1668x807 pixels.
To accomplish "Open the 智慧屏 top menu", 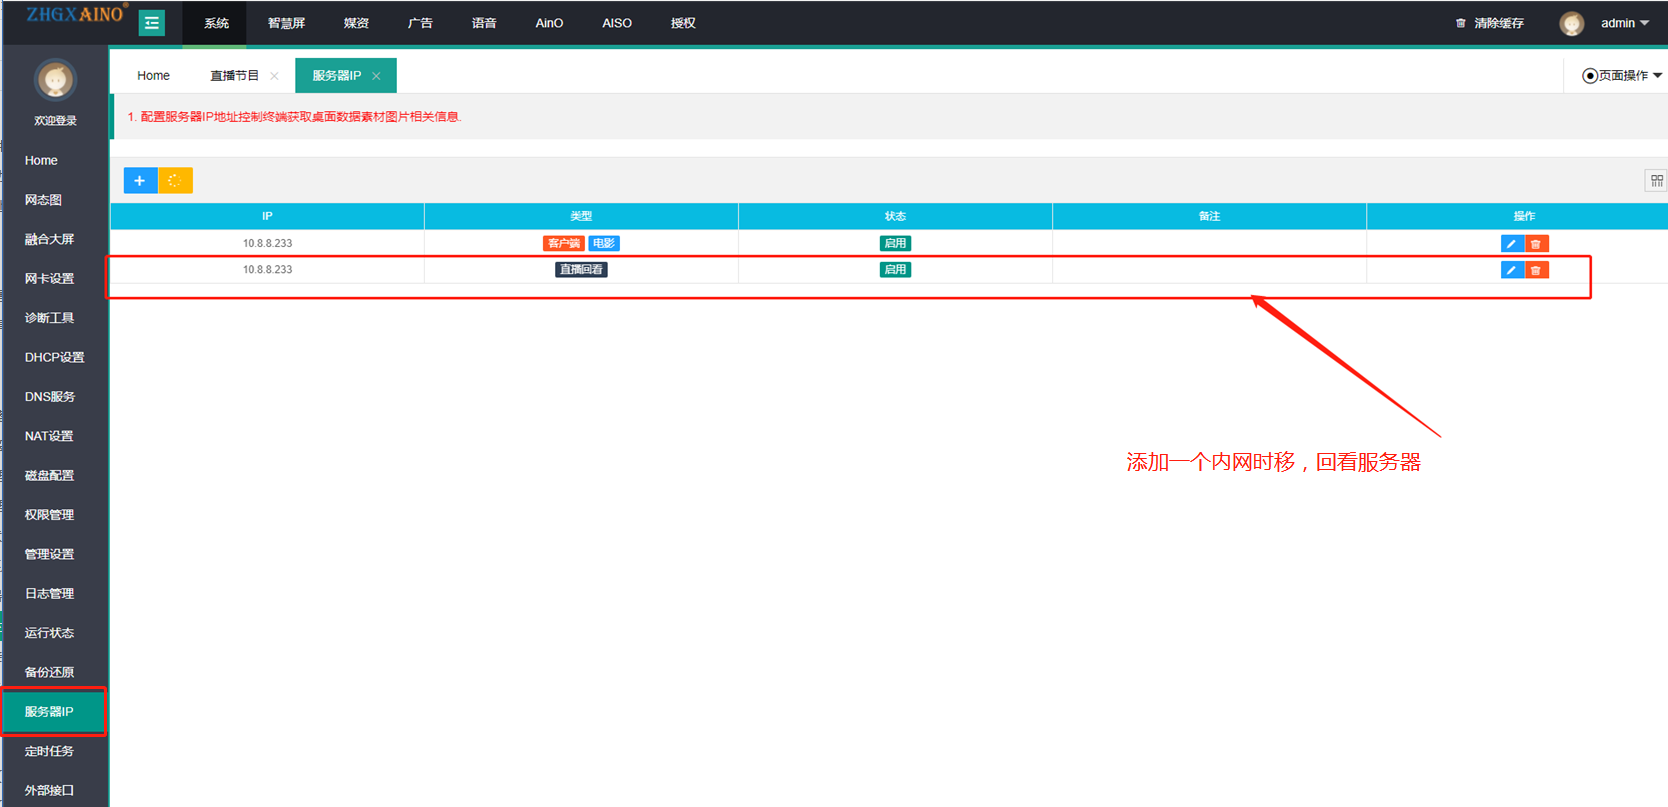I will (x=286, y=23).
